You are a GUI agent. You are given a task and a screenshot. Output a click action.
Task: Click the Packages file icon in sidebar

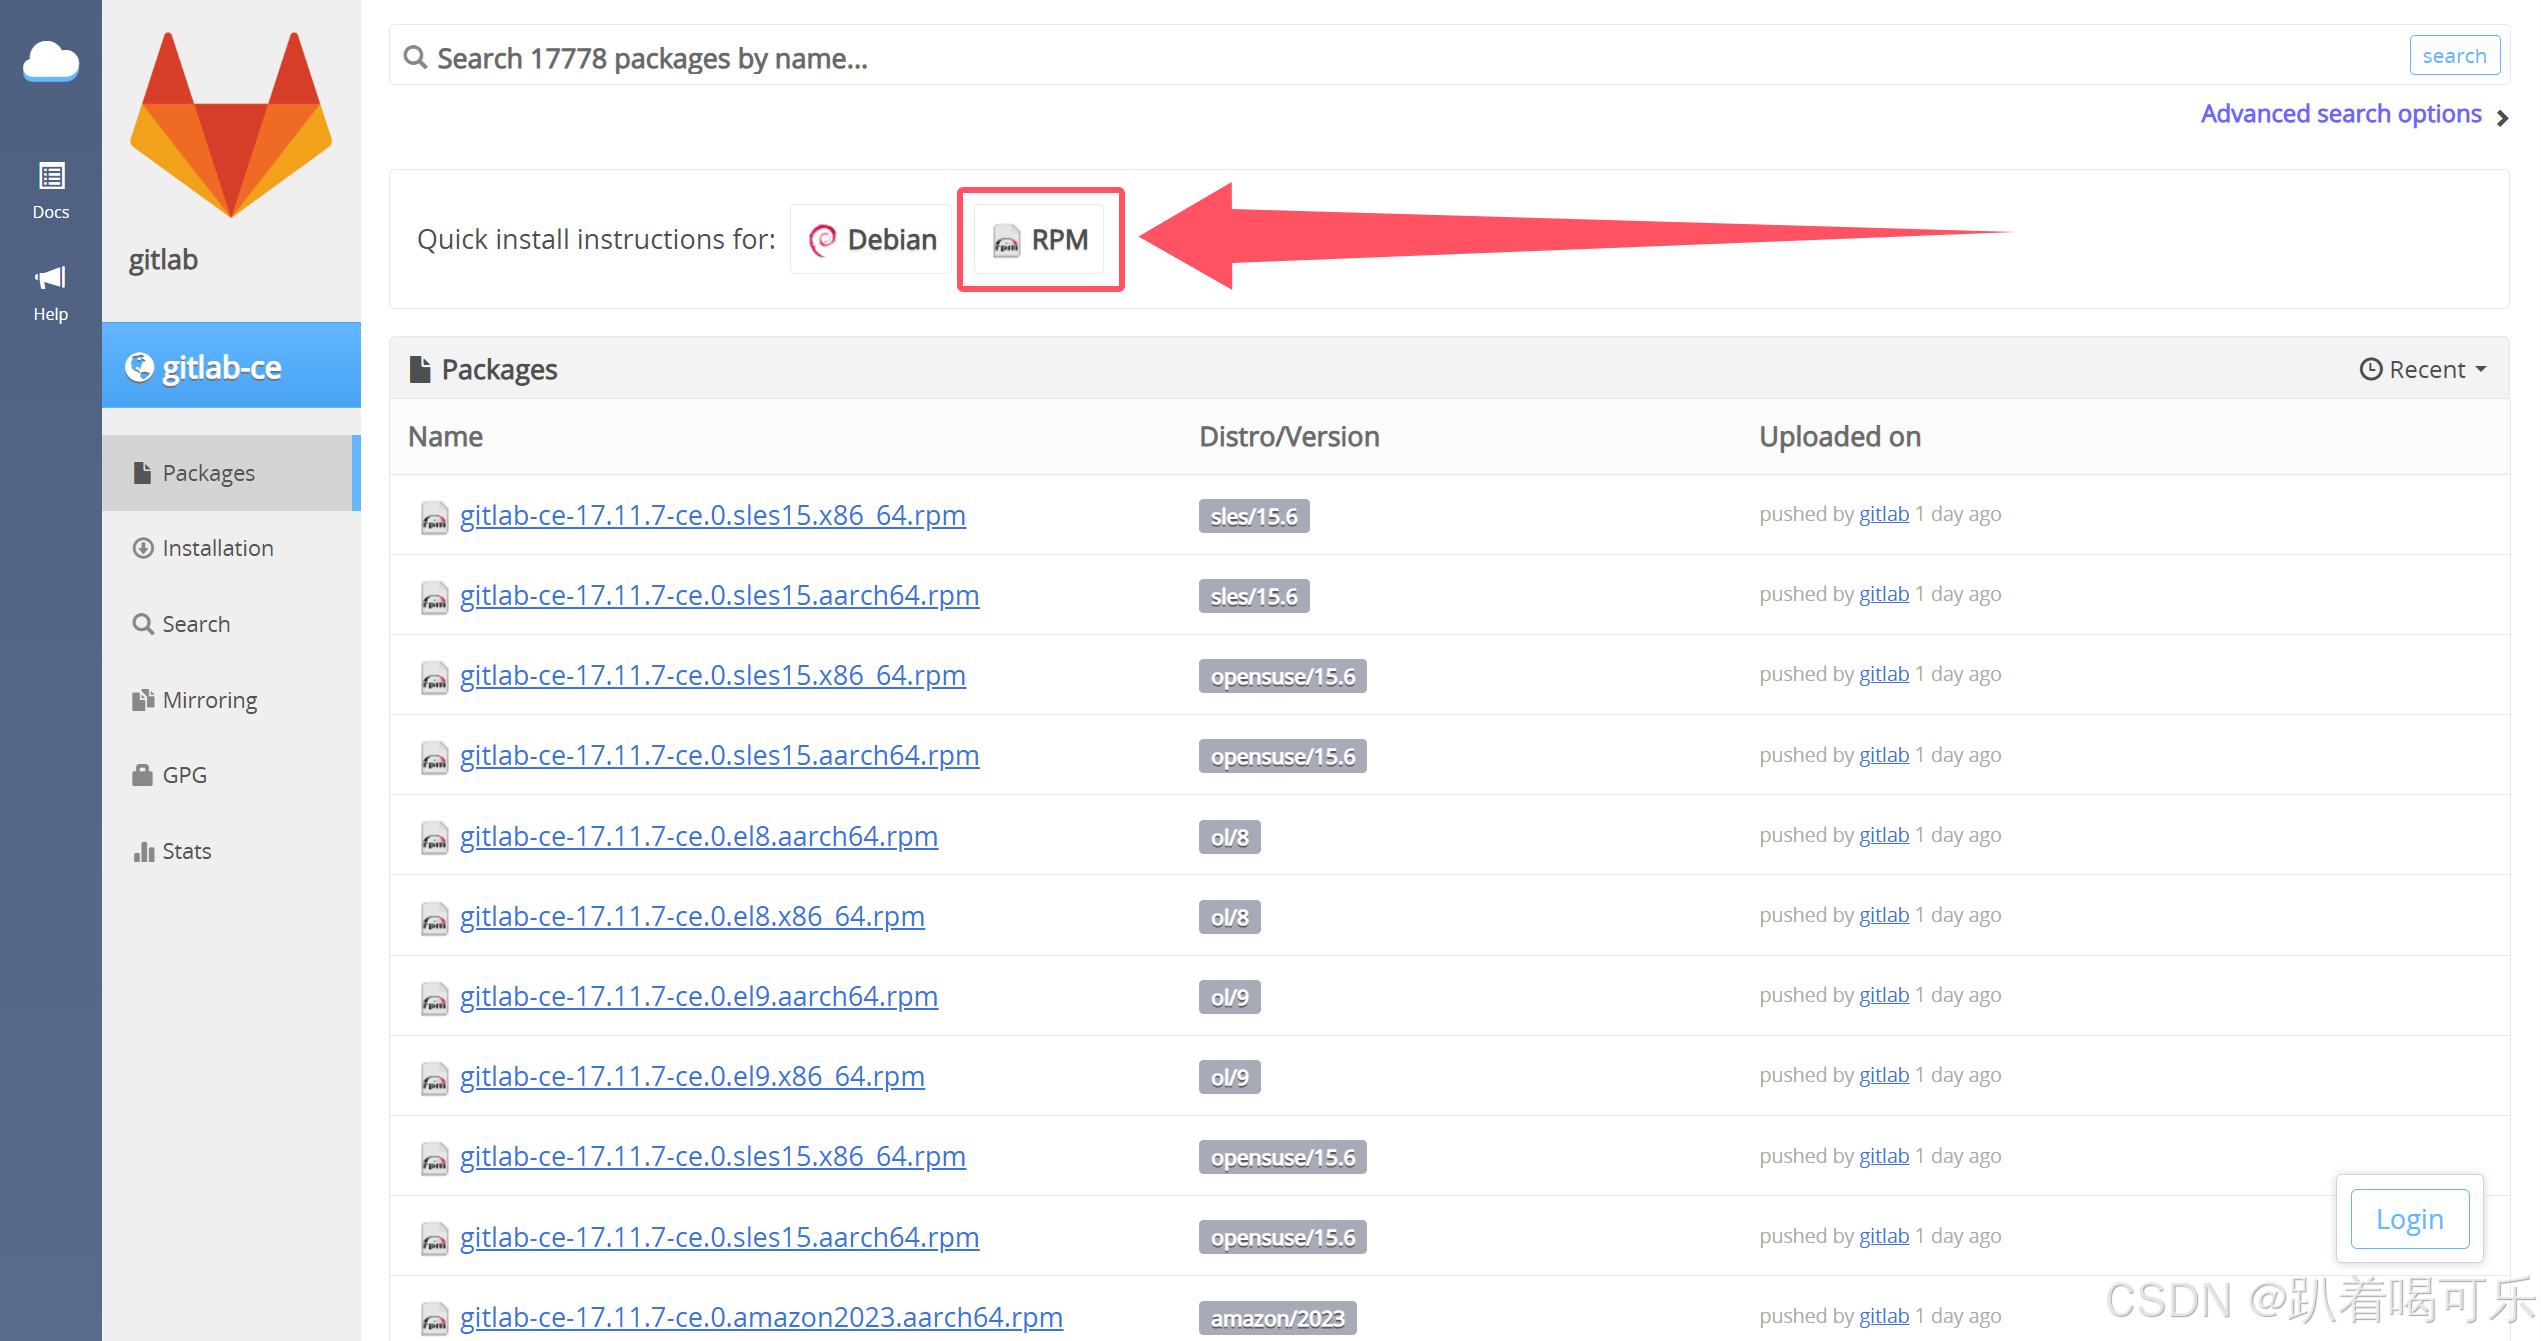pos(142,473)
